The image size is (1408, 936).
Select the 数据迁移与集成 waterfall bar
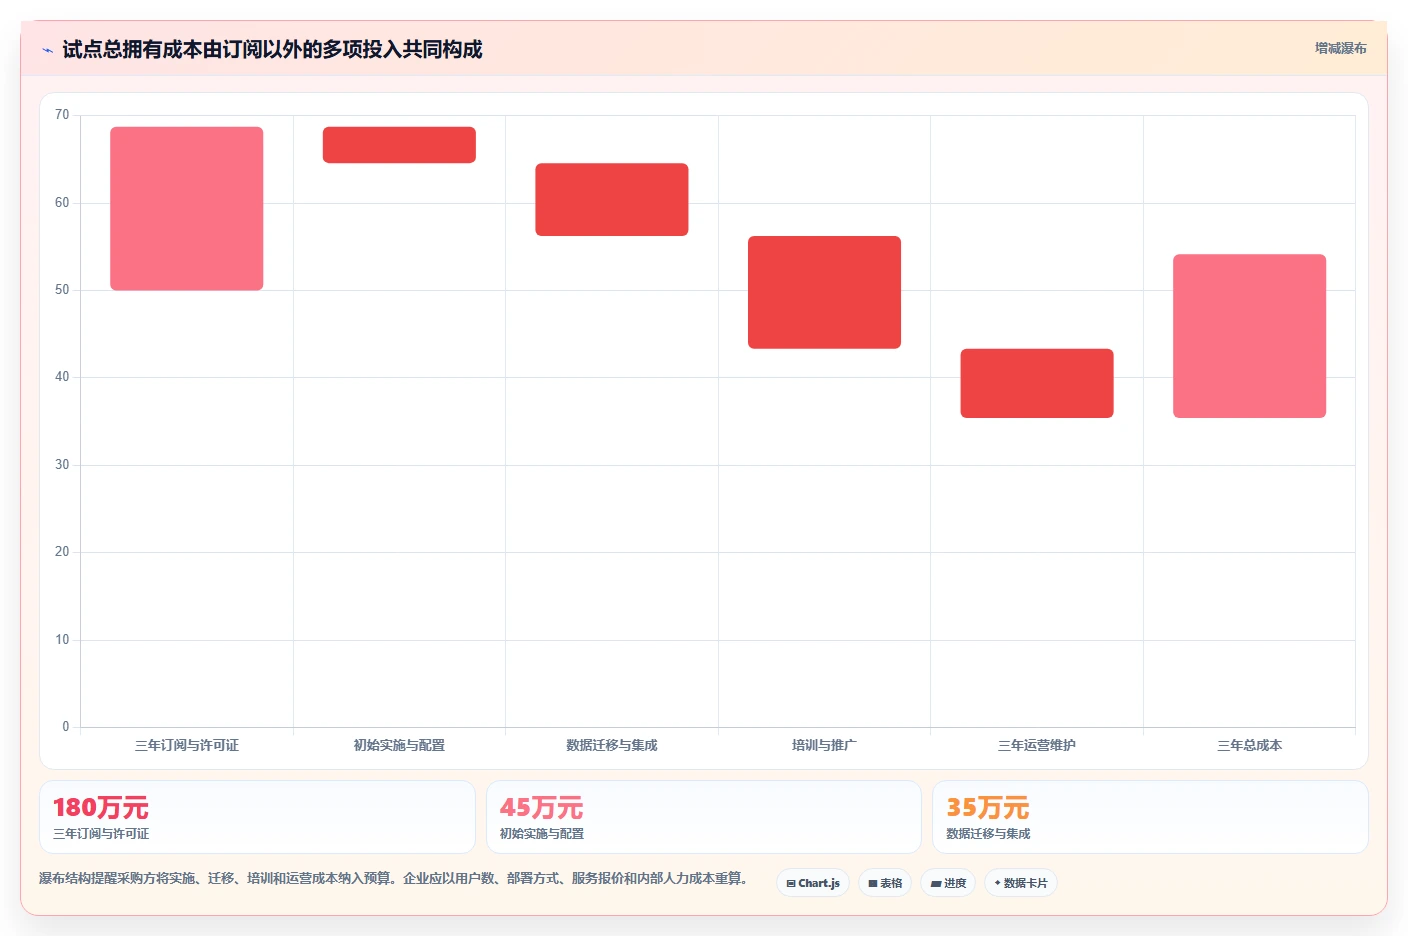[612, 200]
